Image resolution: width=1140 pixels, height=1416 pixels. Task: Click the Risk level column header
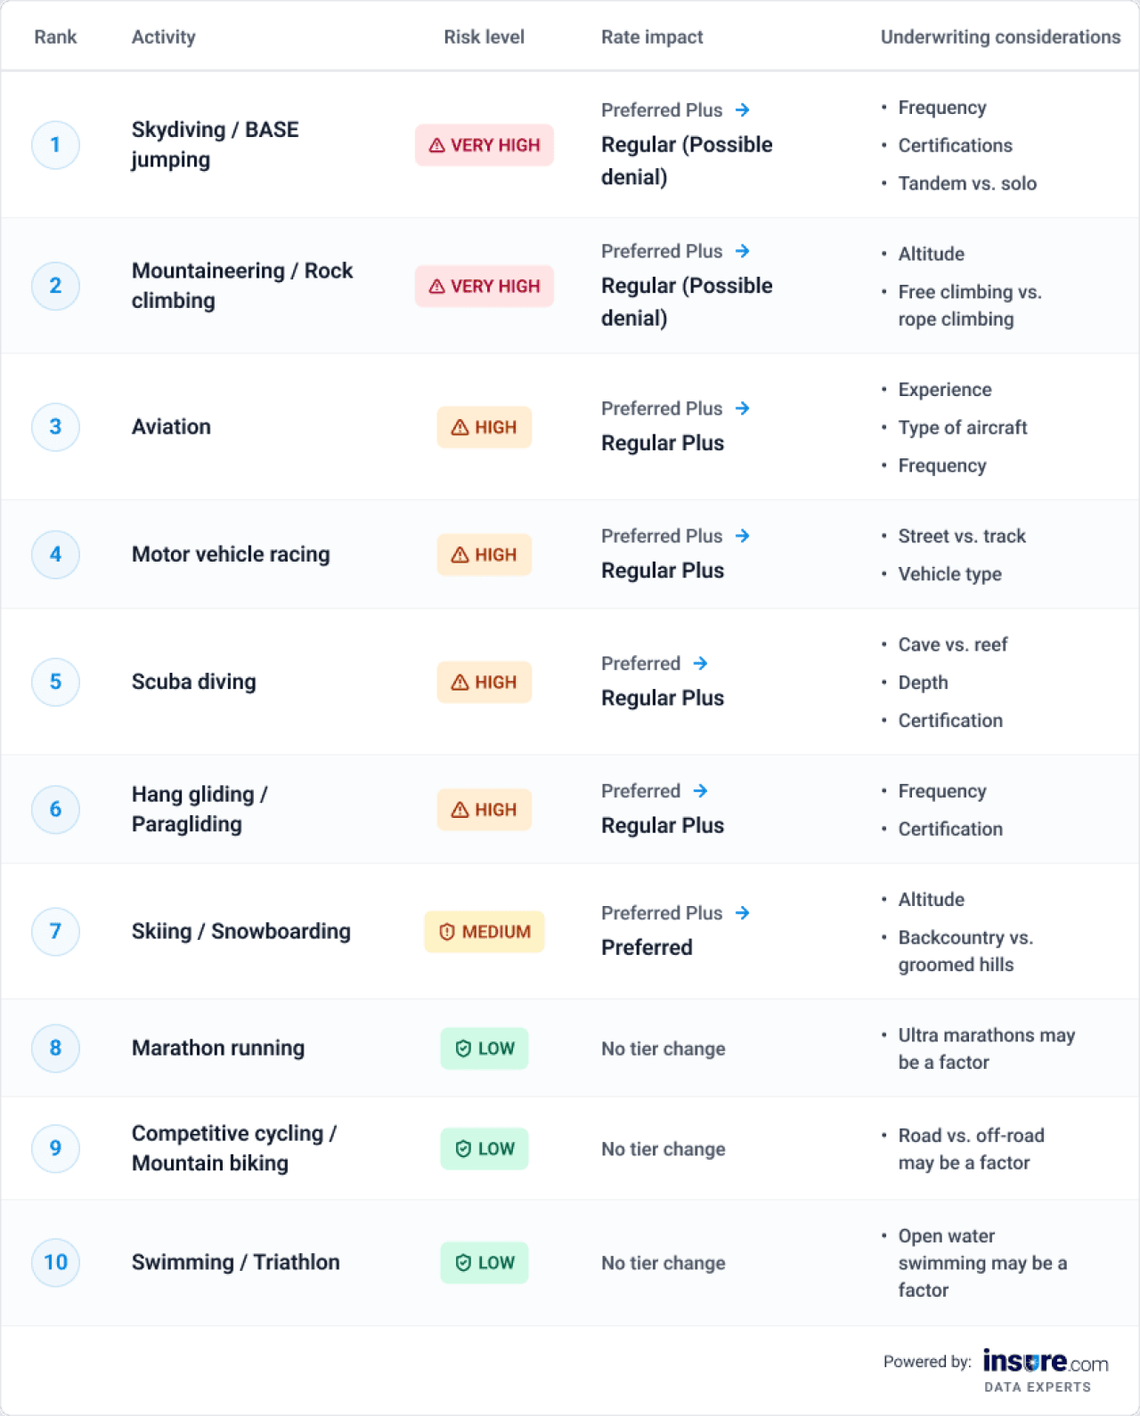point(484,37)
